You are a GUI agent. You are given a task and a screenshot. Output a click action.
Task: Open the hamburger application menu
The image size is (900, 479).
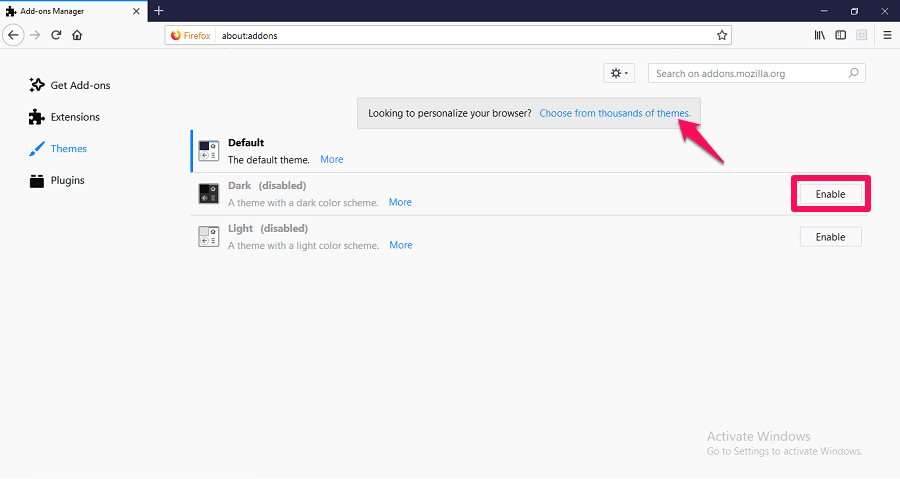coord(887,35)
